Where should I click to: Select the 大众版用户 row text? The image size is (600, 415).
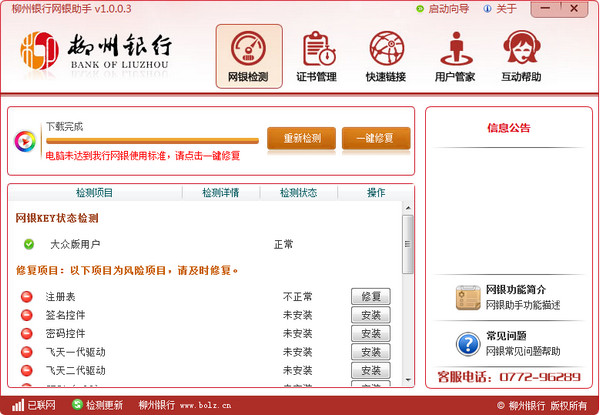pyautogui.click(x=75, y=244)
